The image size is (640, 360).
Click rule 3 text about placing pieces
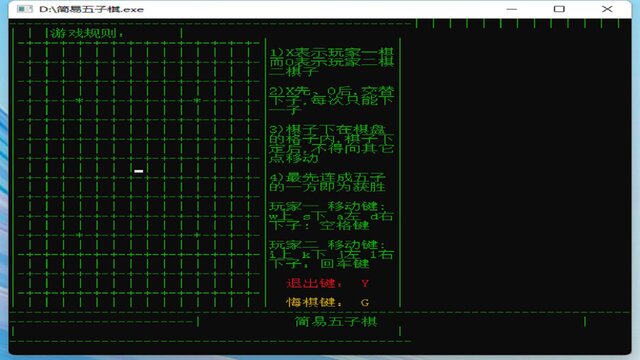click(x=331, y=144)
